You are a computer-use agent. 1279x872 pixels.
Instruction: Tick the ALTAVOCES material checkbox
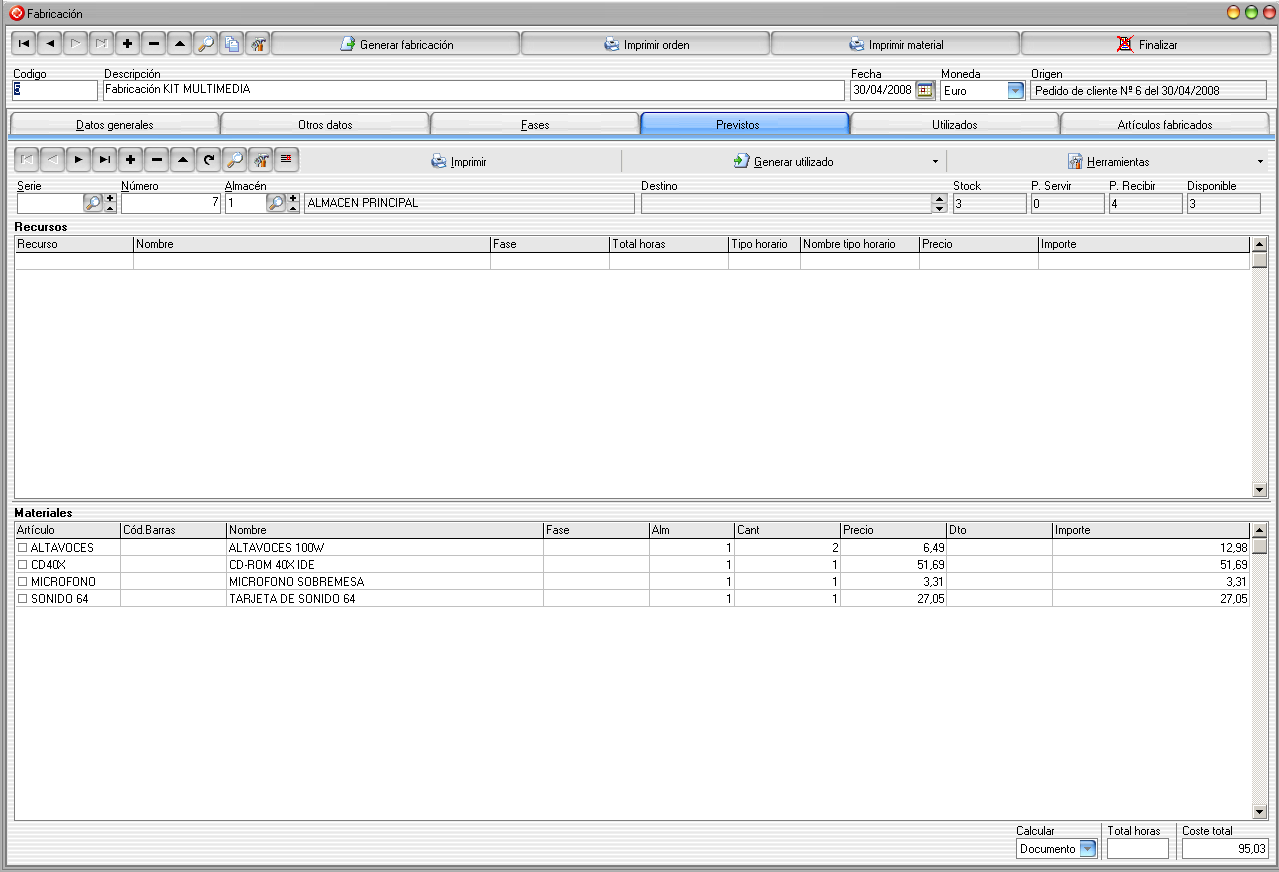pos(23,548)
